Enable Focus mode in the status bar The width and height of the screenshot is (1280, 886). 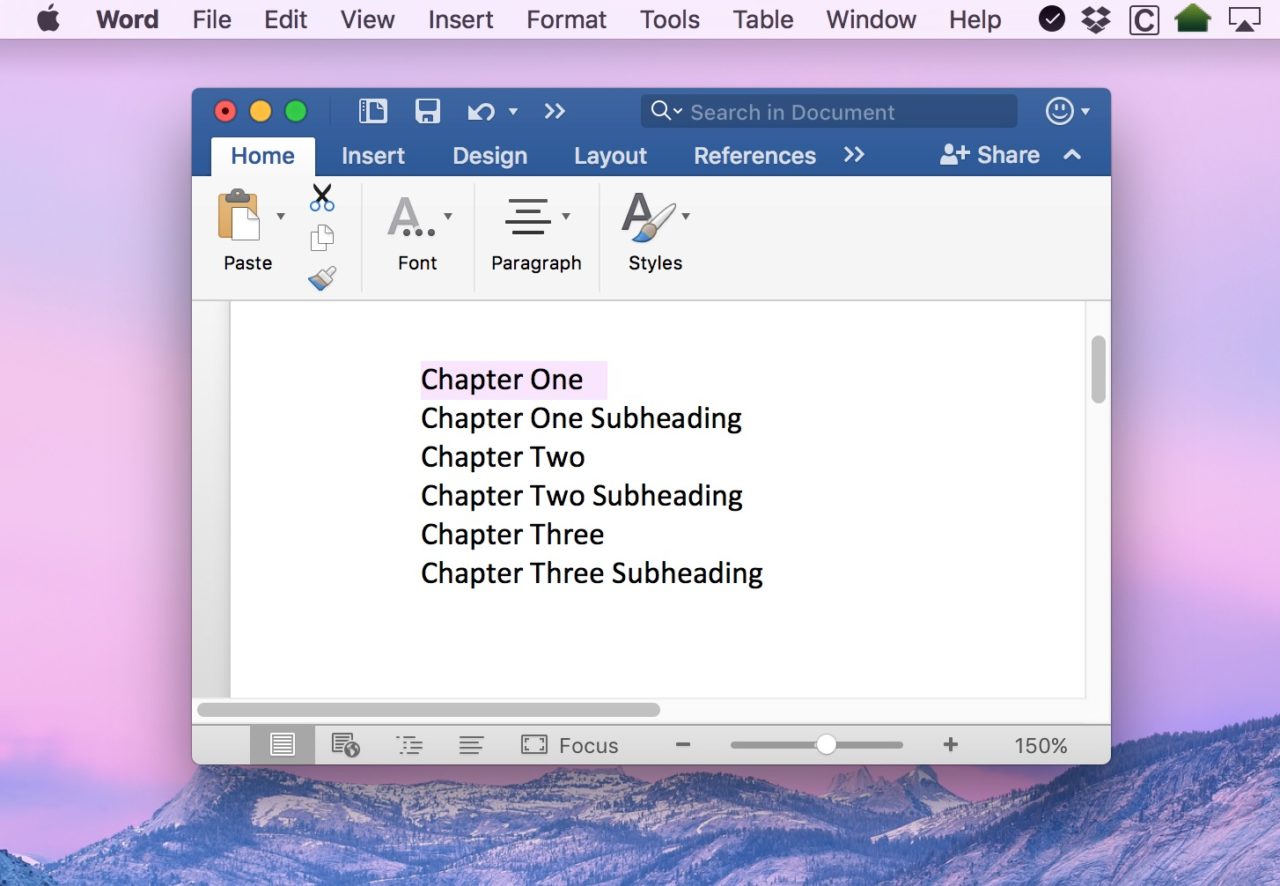pos(570,744)
